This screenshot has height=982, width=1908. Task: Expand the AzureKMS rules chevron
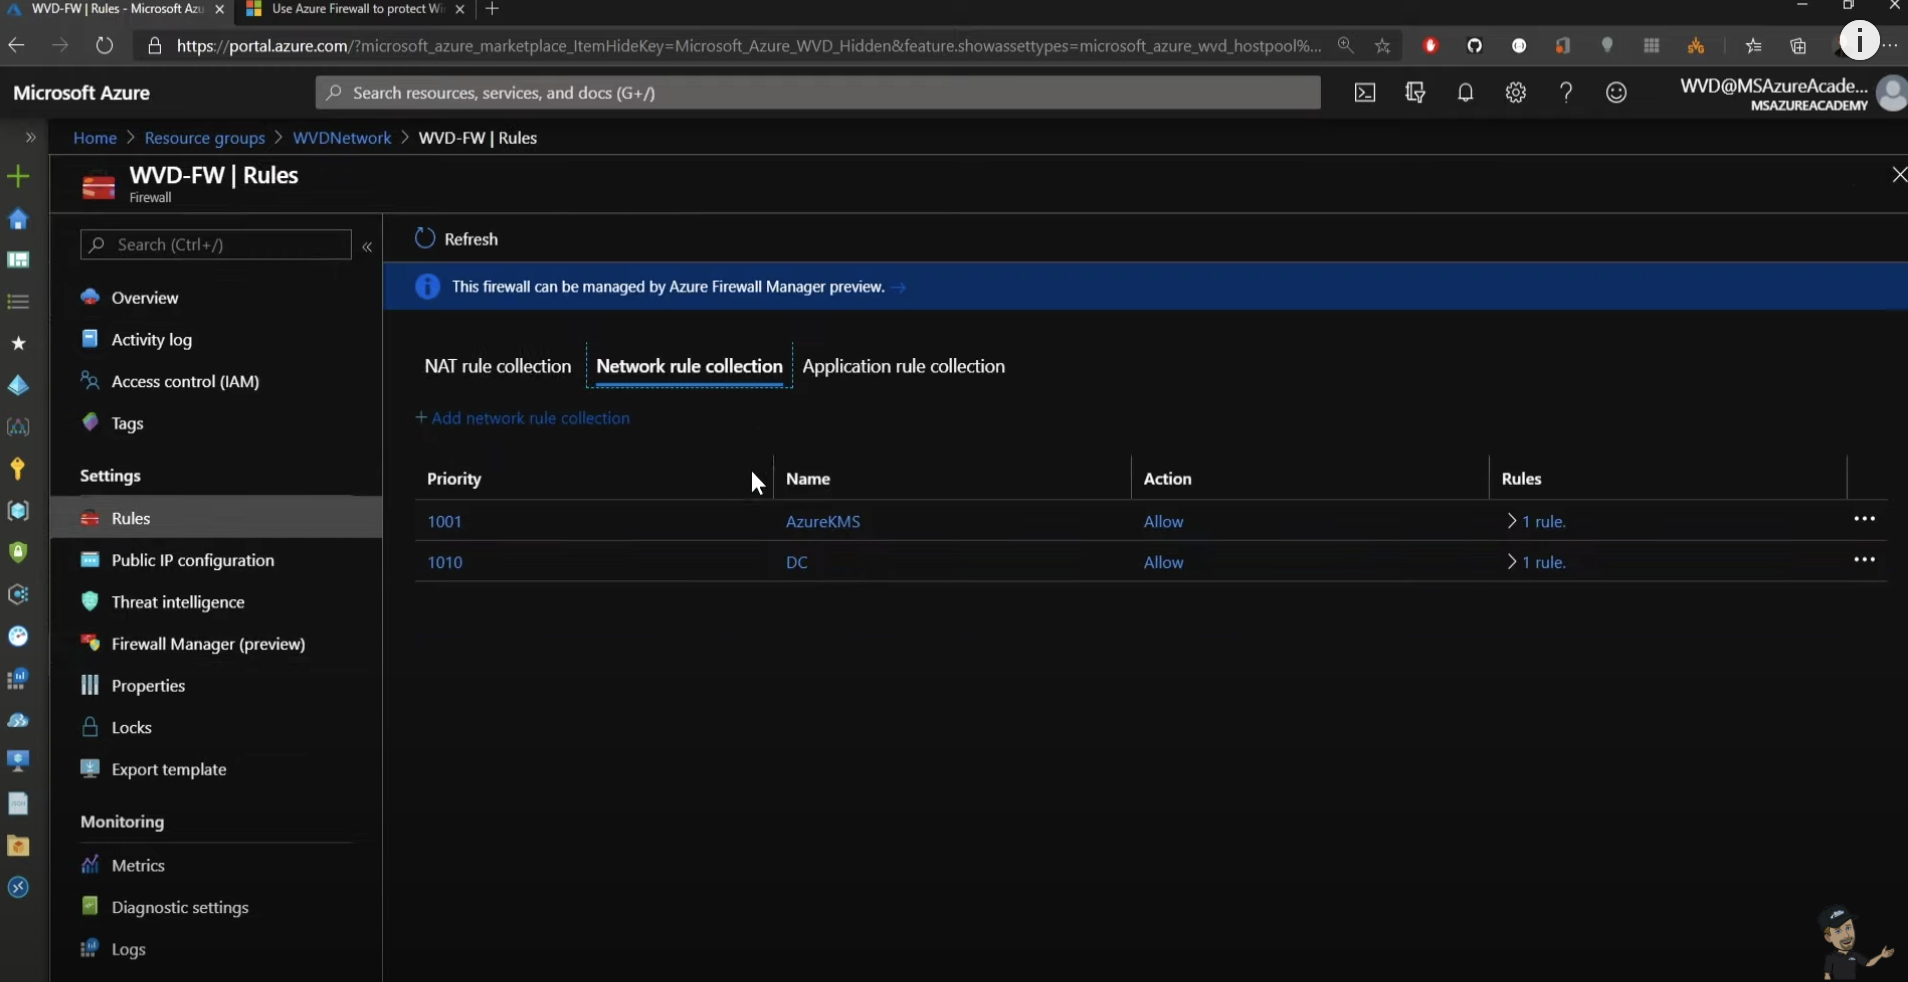pos(1512,521)
